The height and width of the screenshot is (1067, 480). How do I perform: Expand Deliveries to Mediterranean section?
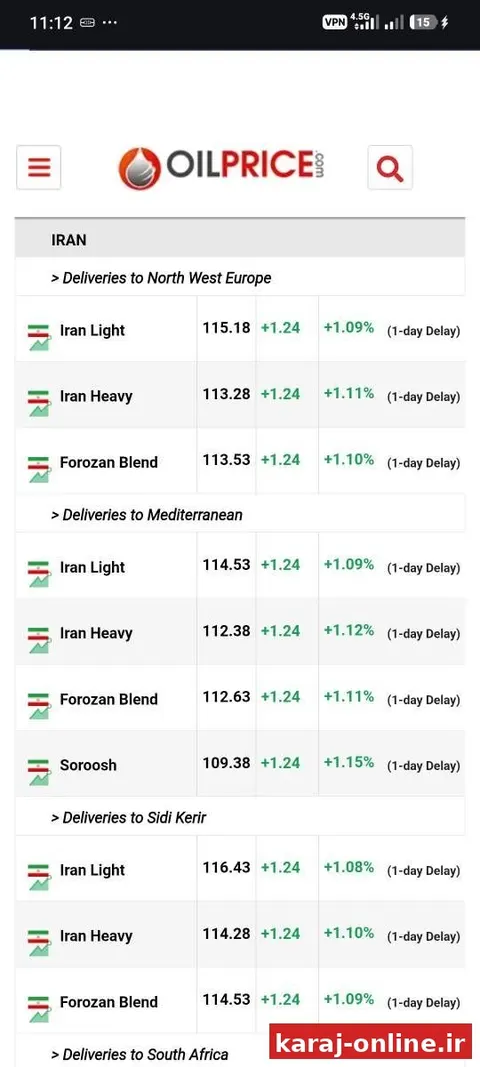pos(146,514)
